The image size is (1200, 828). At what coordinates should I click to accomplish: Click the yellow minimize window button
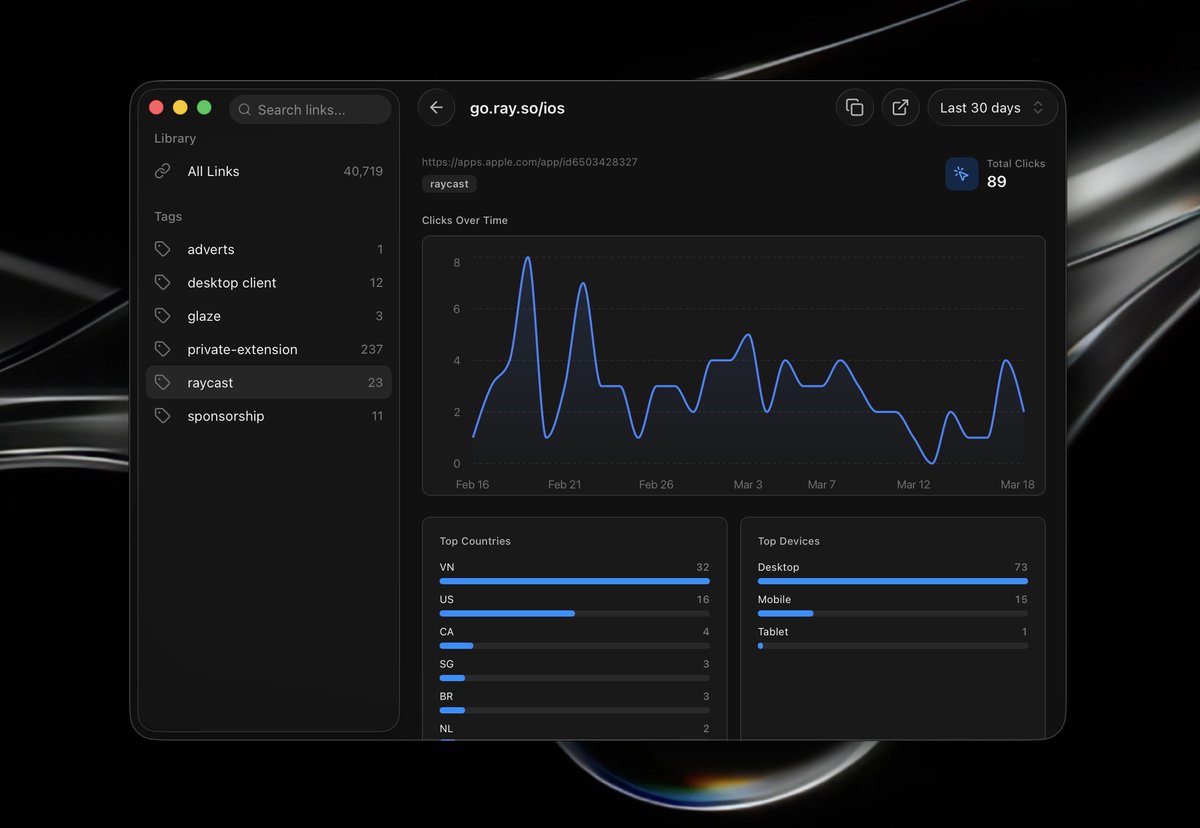[x=180, y=107]
